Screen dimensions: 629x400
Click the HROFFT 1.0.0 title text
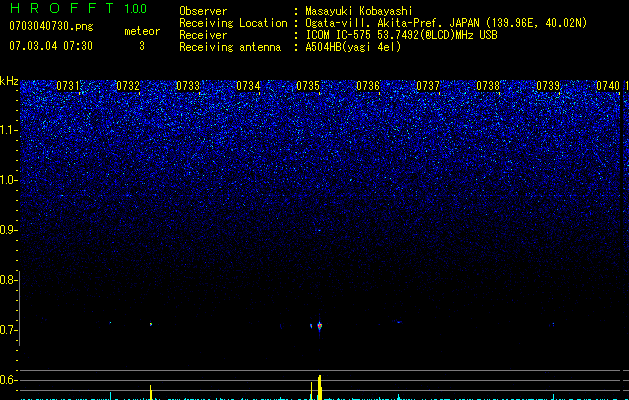point(78,8)
